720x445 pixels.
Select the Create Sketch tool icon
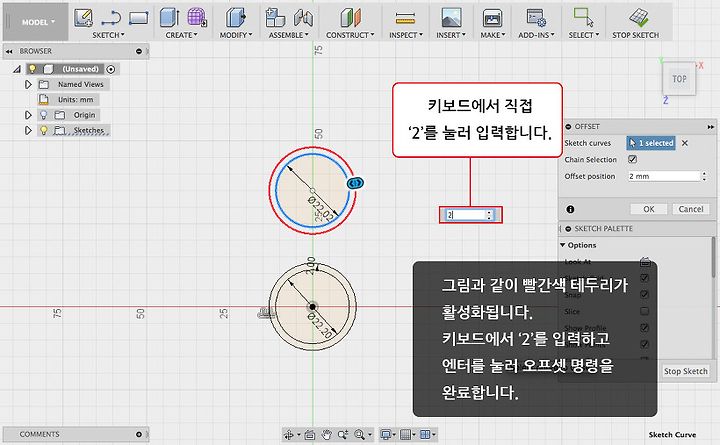(83, 18)
